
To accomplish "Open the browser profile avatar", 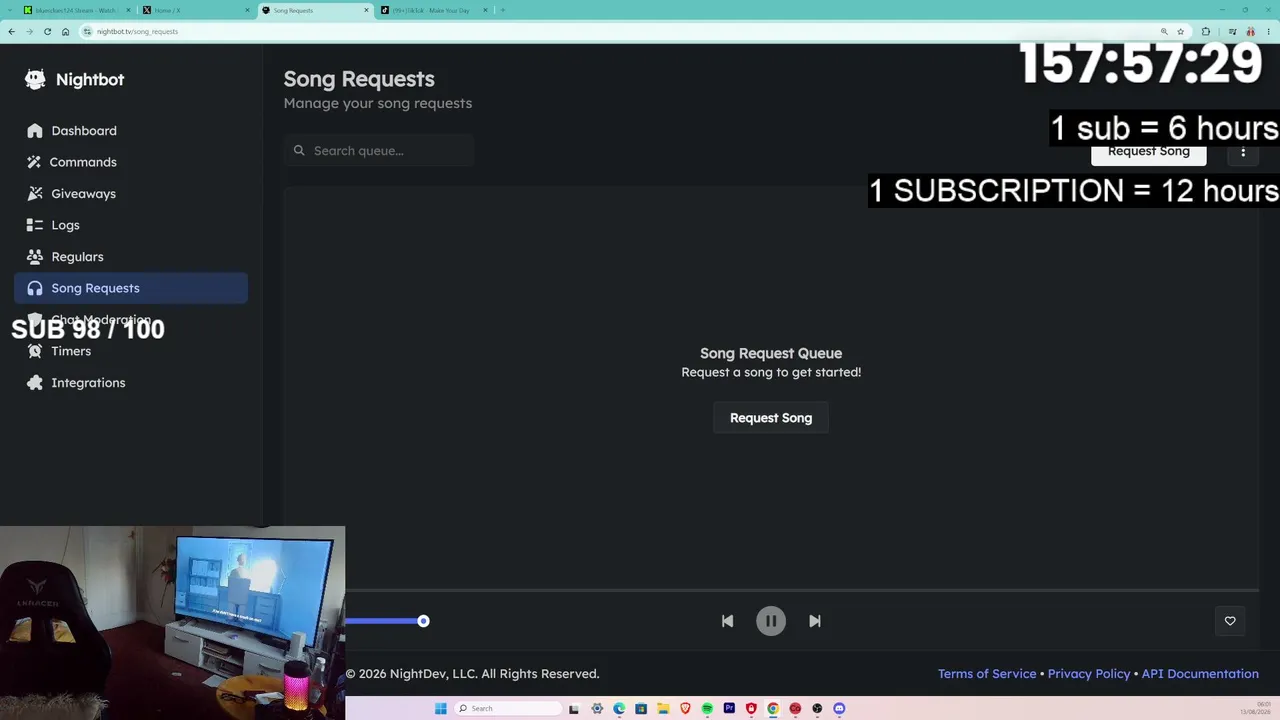I will pos(1250,31).
